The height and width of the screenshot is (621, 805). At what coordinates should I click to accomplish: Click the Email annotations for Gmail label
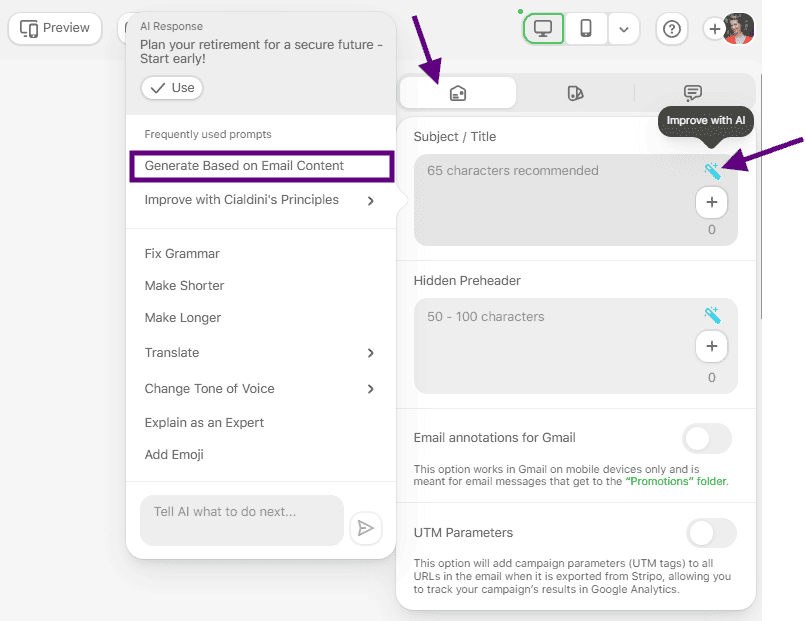click(x=494, y=438)
